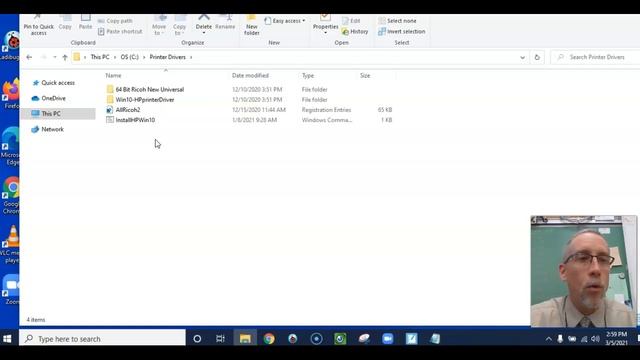Click Copy path in the Clipboard group
This screenshot has width=640, height=360.
[115, 21]
